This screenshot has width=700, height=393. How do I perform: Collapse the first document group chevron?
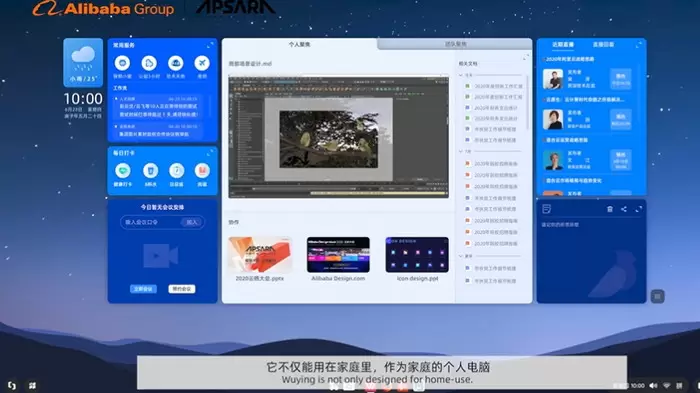pyautogui.click(x=461, y=75)
